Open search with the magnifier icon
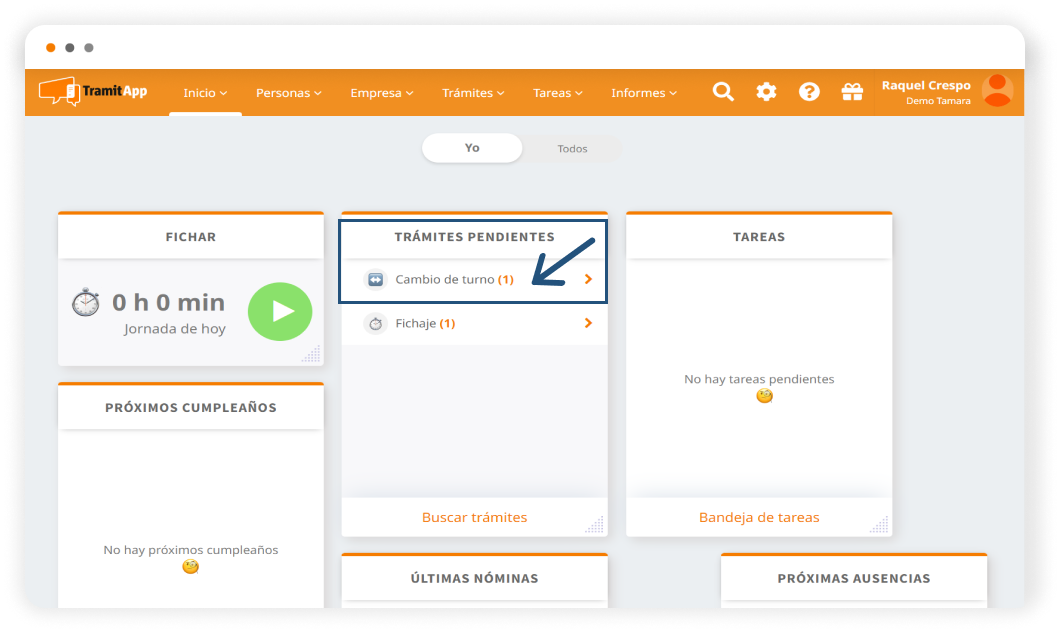The image size is (1061, 633). pos(723,92)
